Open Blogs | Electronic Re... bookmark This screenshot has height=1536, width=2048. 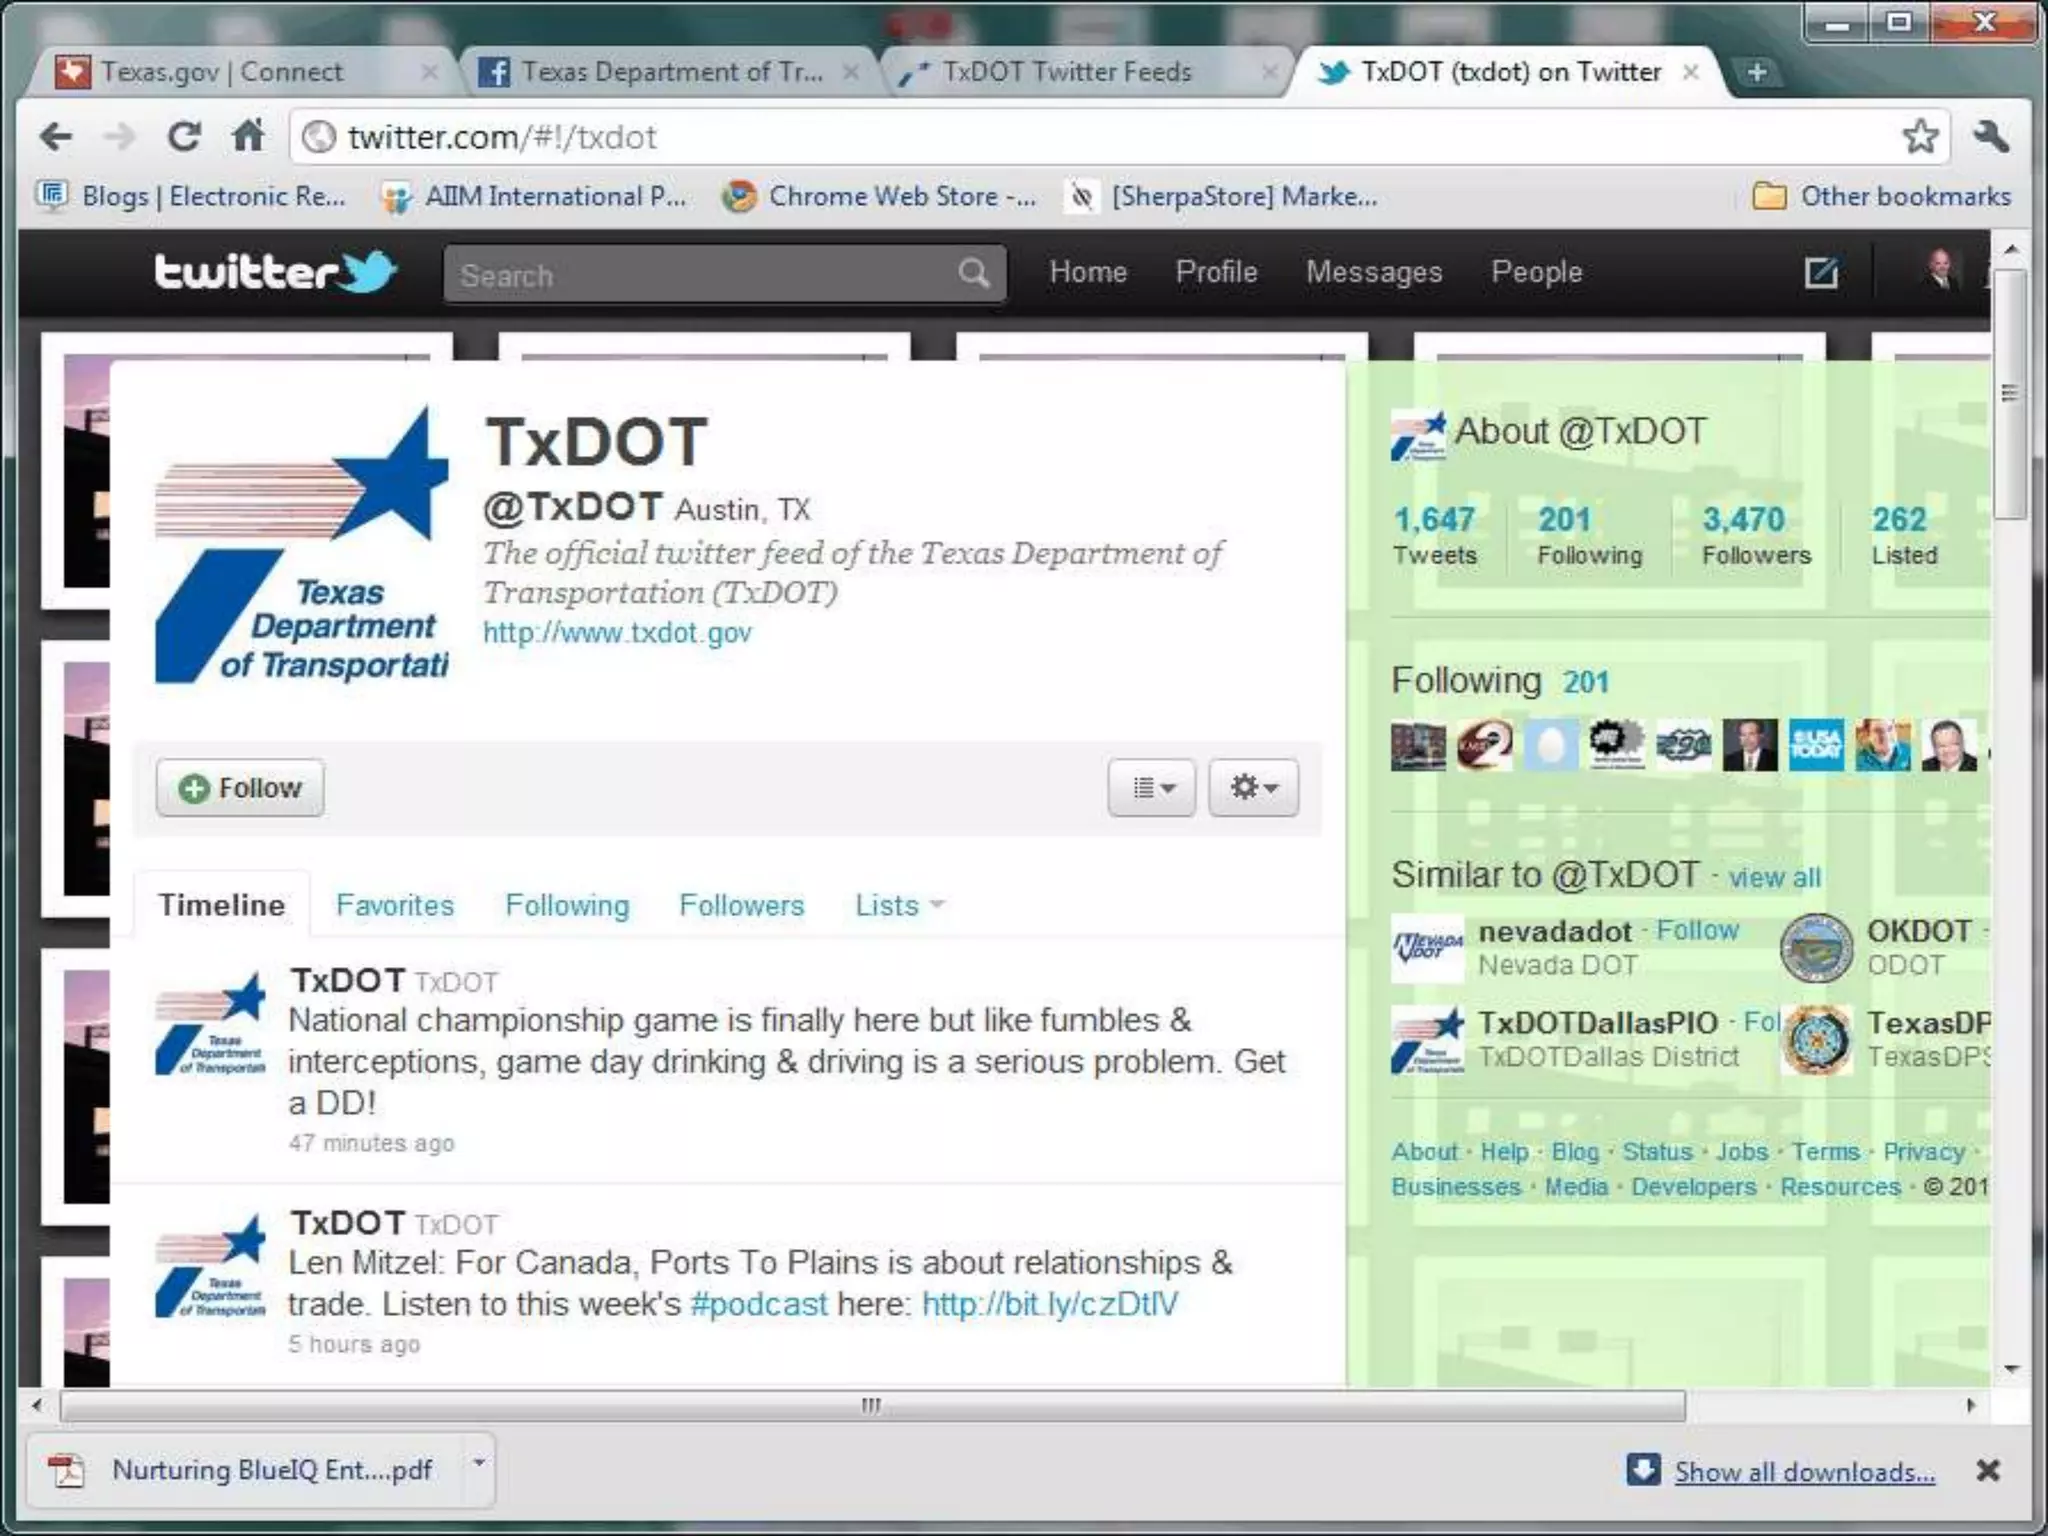pyautogui.click(x=191, y=196)
